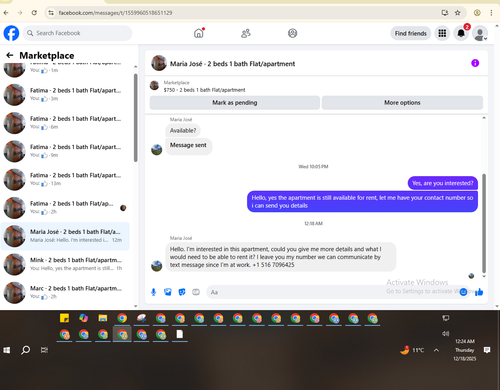500x390 pixels.
Task: Open Task View on the taskbar
Action: (x=44, y=350)
